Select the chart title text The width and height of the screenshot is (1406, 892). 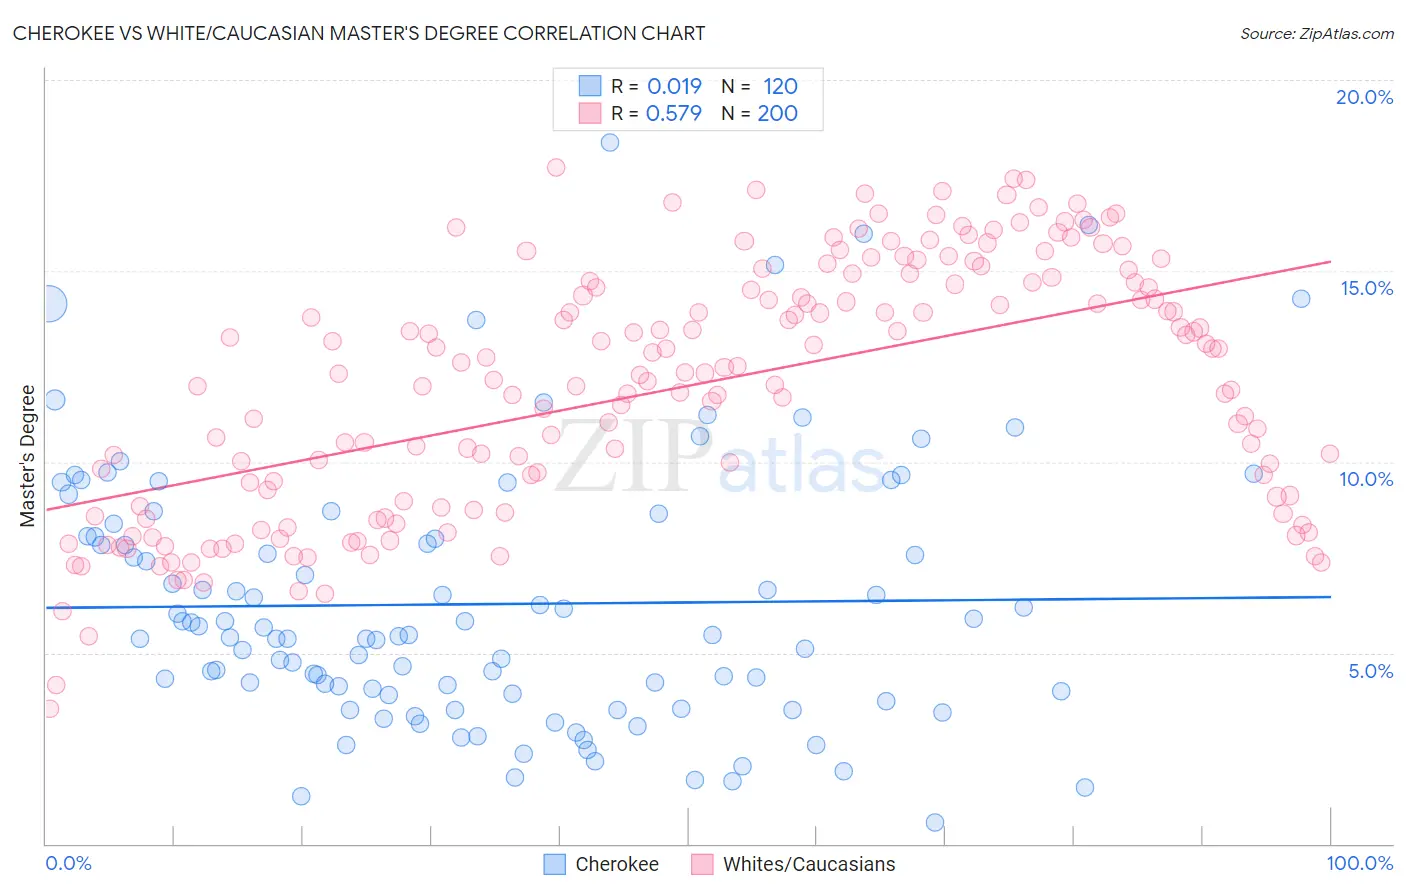click(x=359, y=33)
